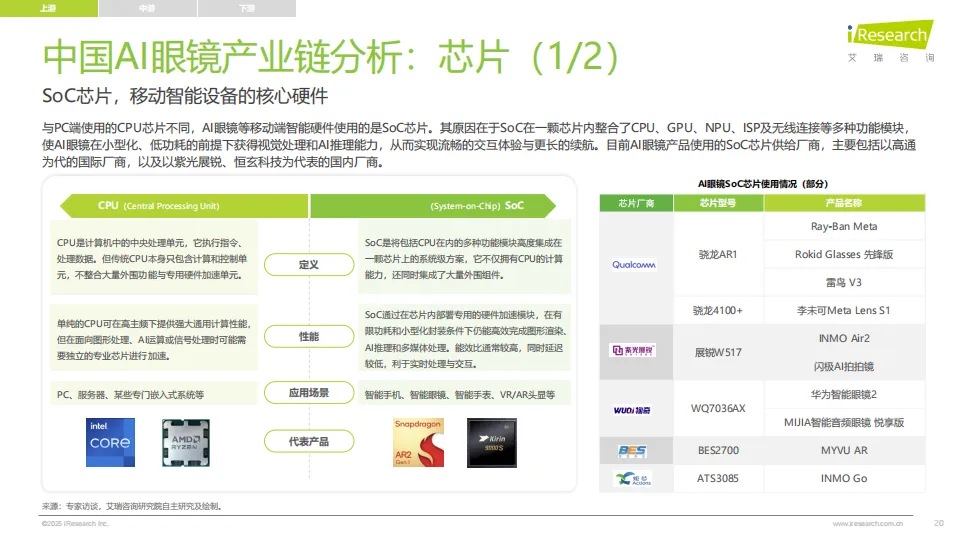Switch to the 中游 tab
The image size is (960, 540).
(148, 8)
